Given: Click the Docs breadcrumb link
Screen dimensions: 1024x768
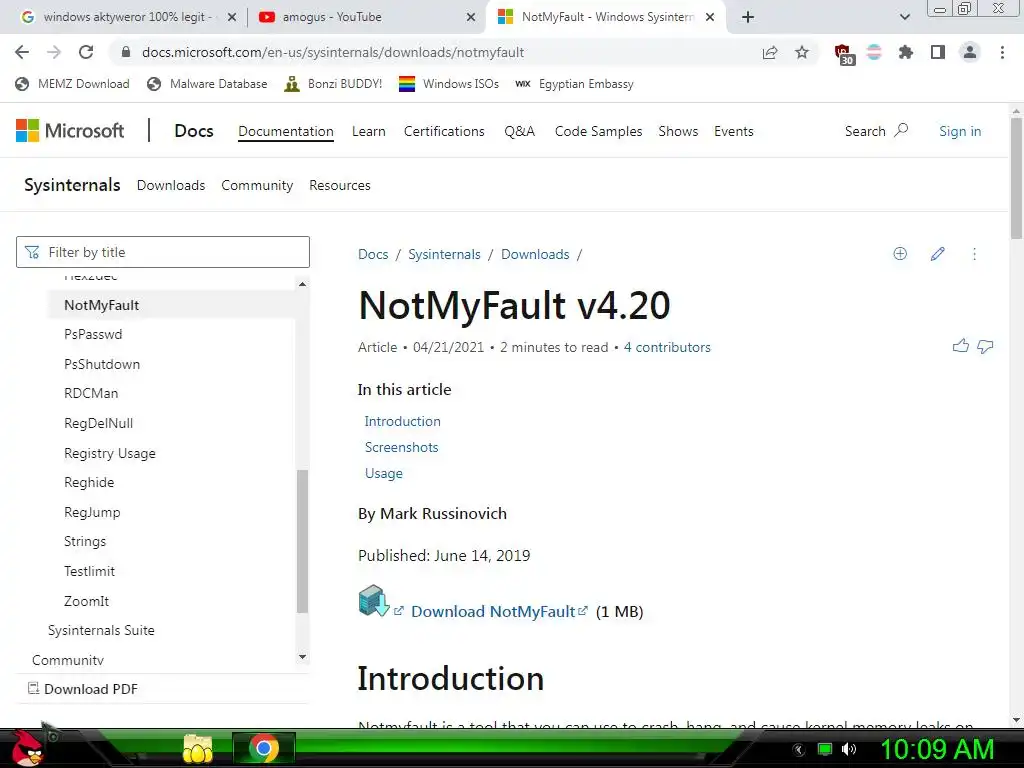Looking at the screenshot, I should 373,254.
